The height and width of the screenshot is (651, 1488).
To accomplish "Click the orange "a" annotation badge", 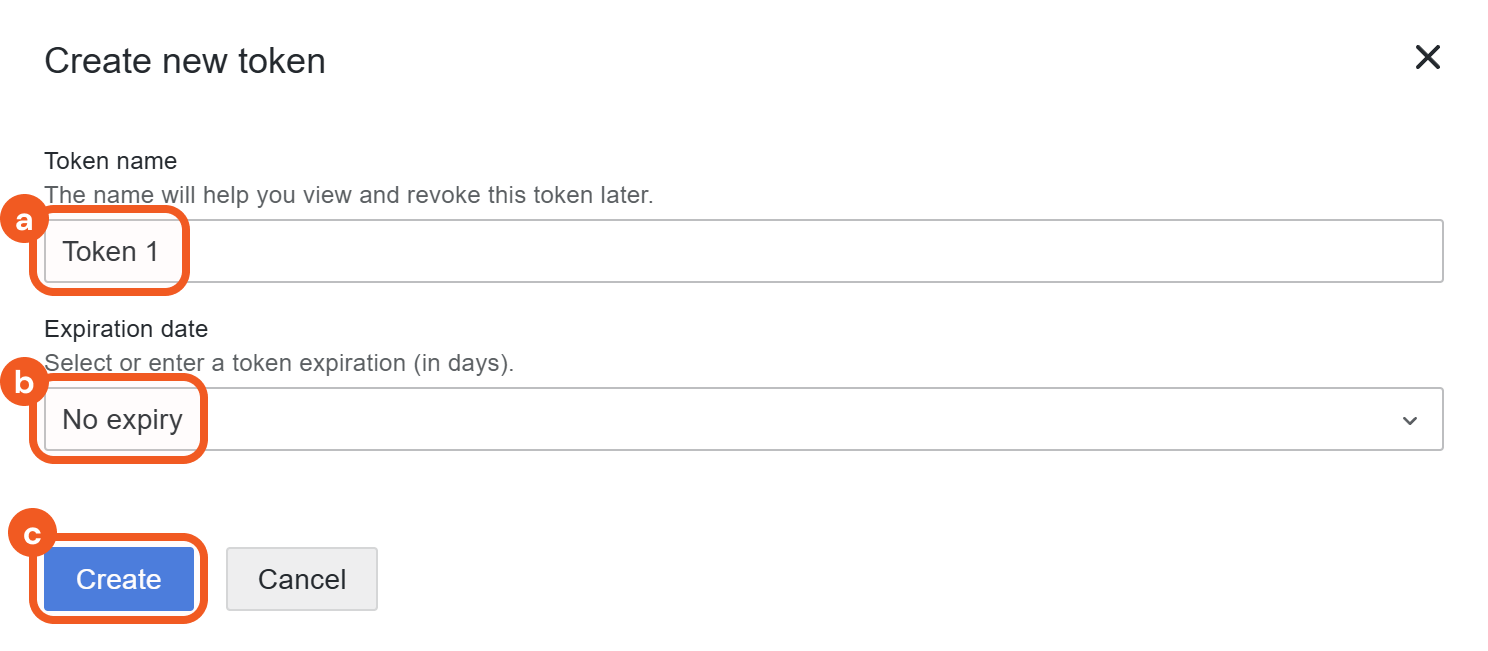I will (24, 222).
